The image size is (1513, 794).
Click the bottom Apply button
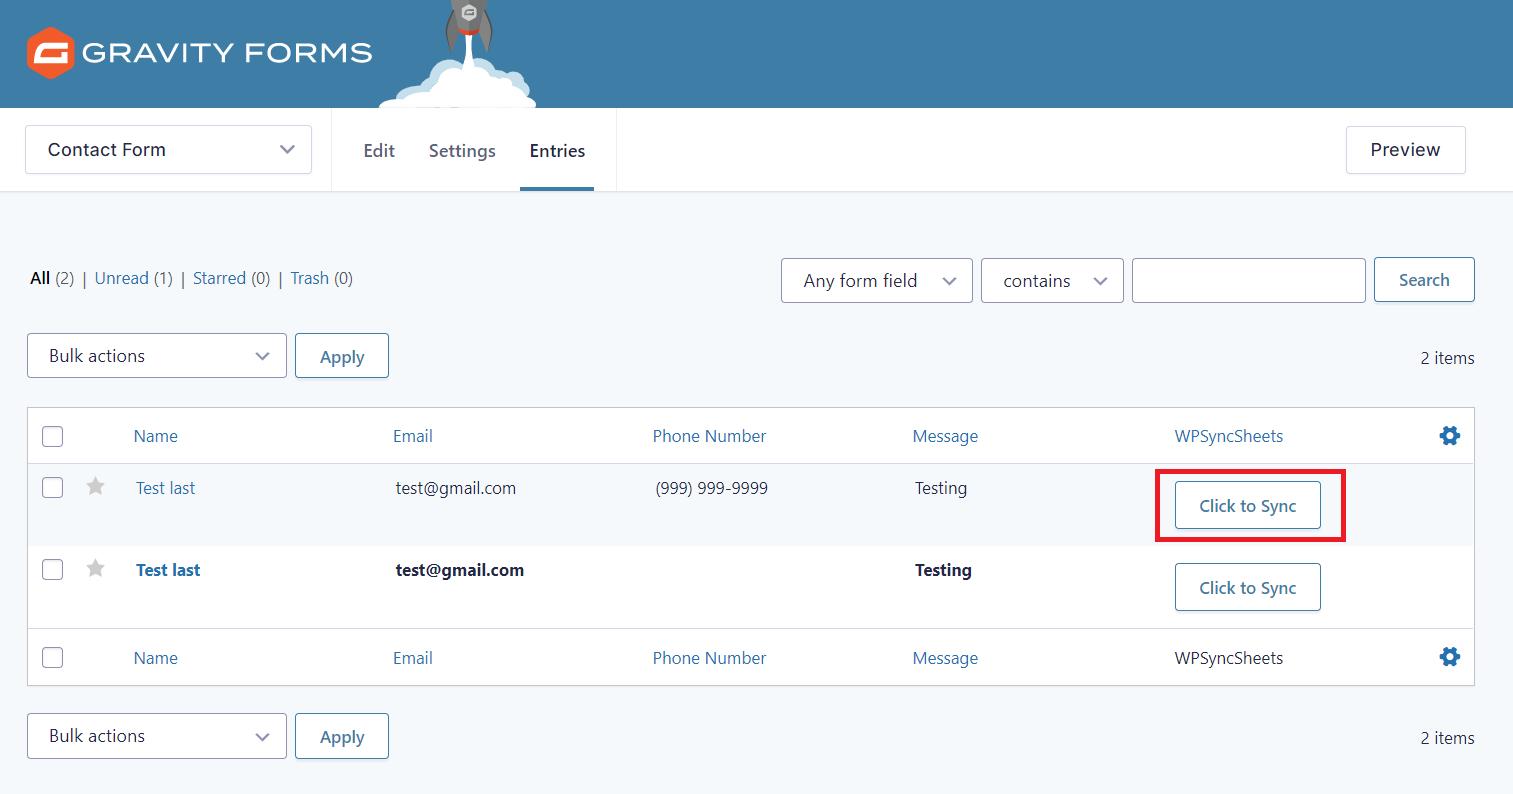[x=342, y=736]
